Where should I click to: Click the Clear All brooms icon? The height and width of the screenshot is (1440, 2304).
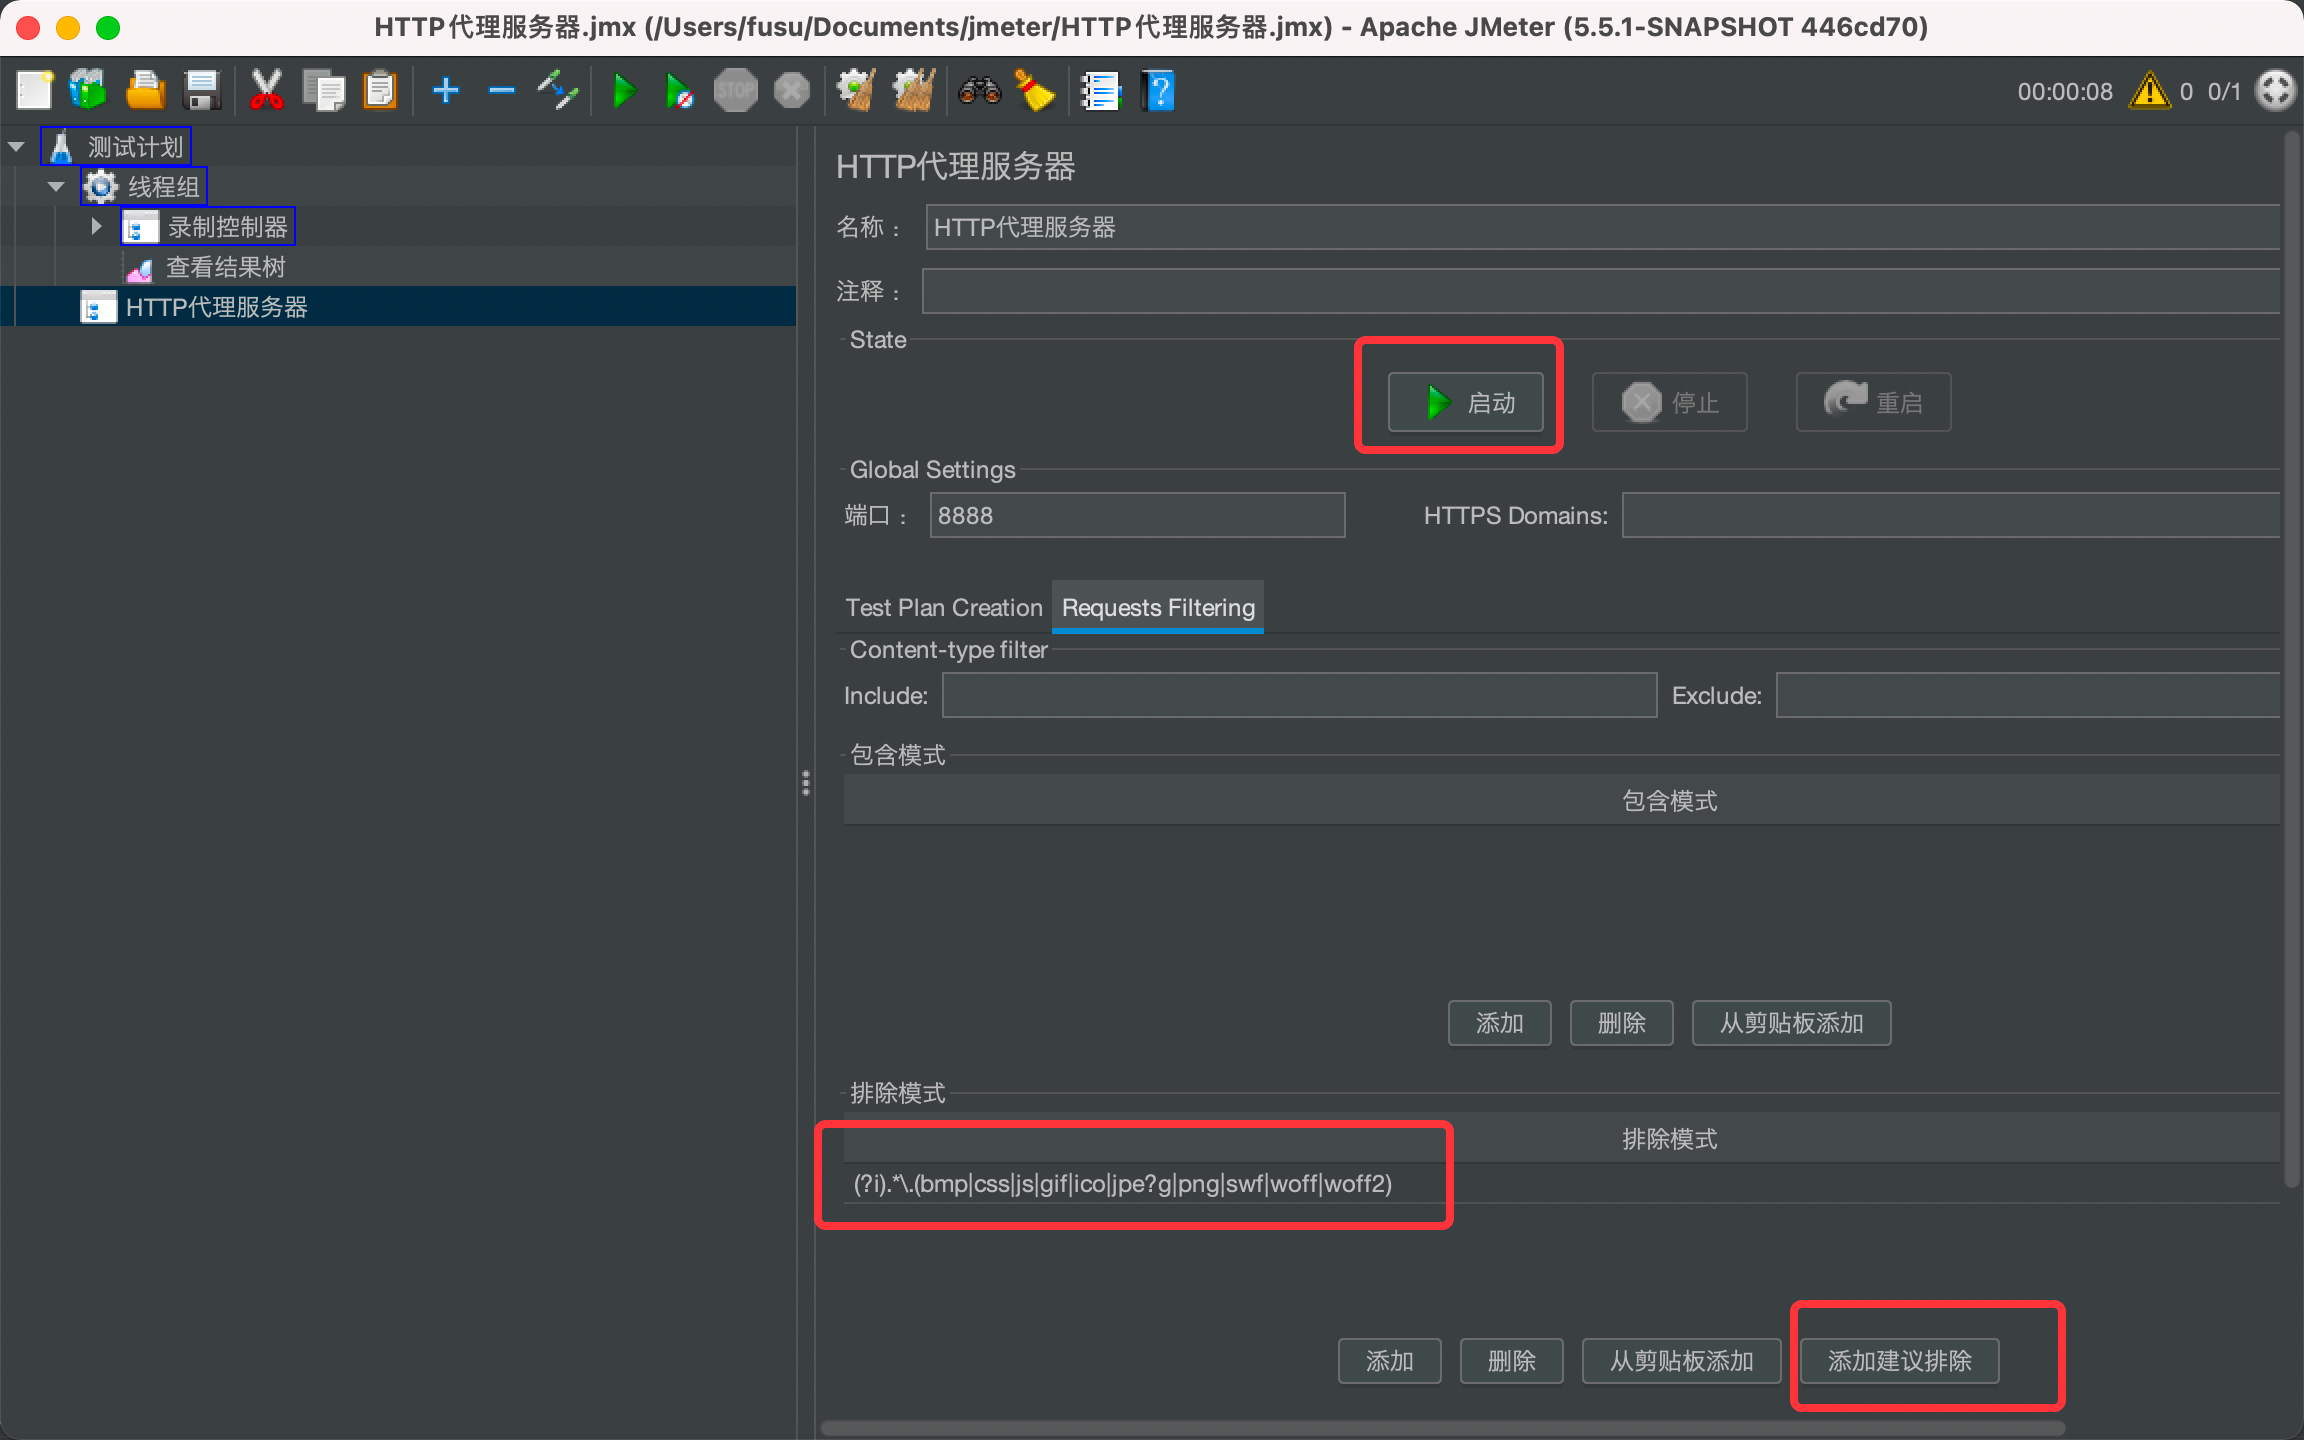[x=913, y=91]
